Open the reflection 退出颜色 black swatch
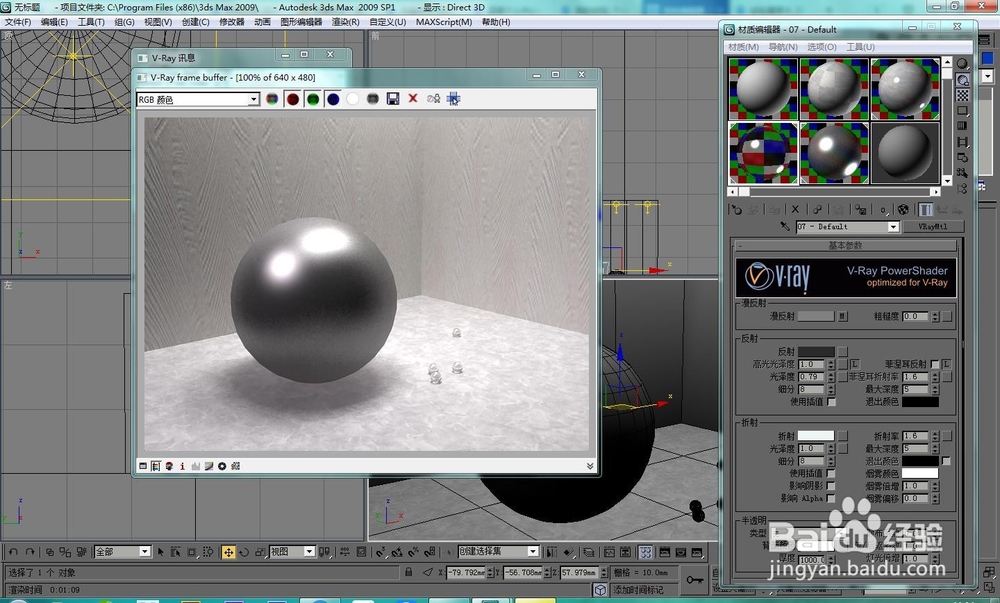This screenshot has width=1000, height=603. click(920, 402)
